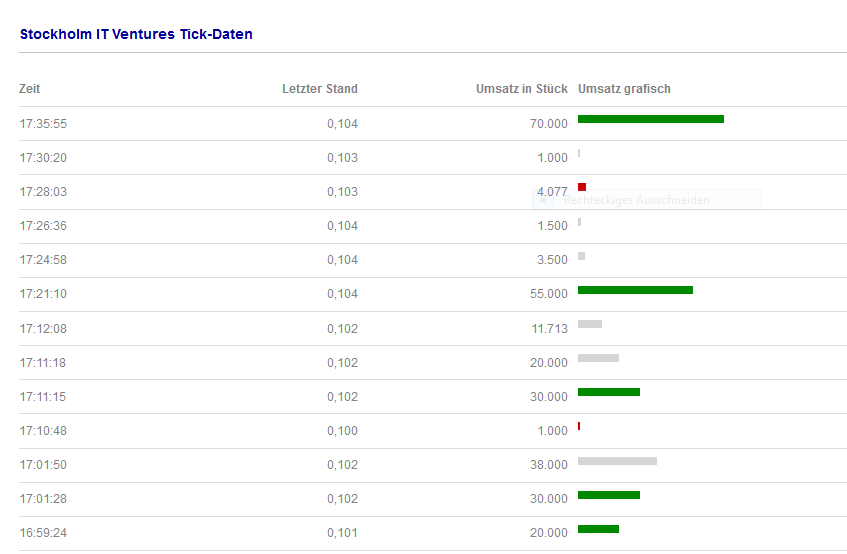Click the price 0,101 at 16:59:24
Viewport: 847px width, 554px height.
(x=342, y=532)
